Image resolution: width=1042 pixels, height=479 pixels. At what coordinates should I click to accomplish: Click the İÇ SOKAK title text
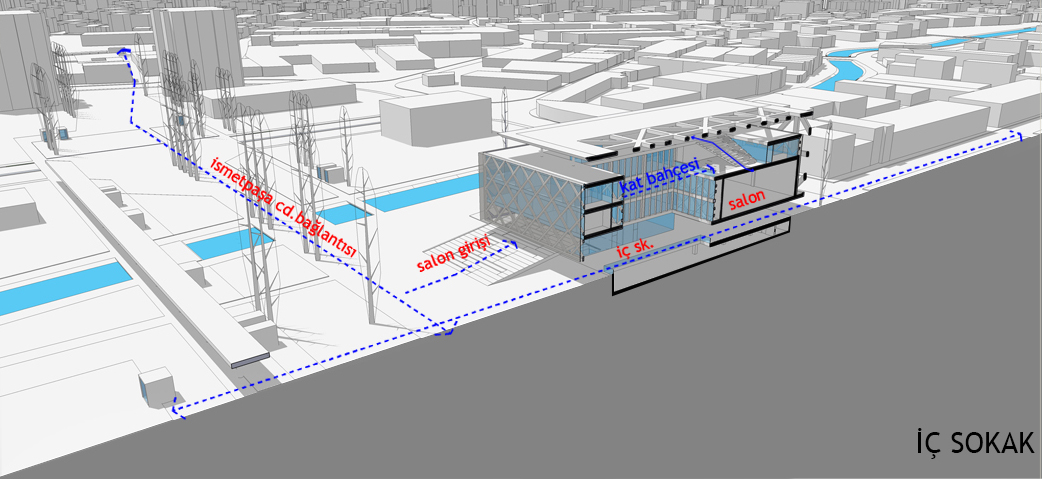click(973, 442)
